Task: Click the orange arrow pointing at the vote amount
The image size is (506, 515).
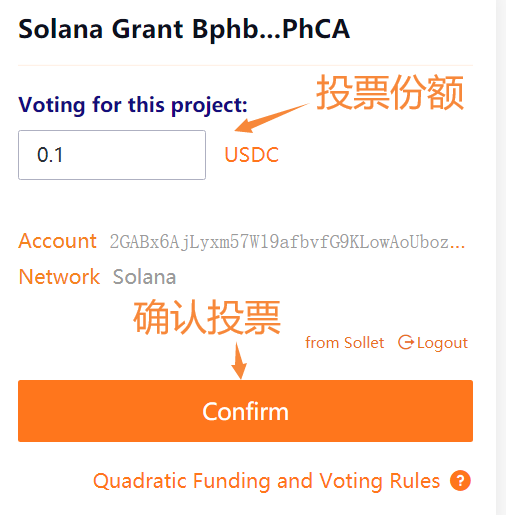Action: (x=272, y=118)
